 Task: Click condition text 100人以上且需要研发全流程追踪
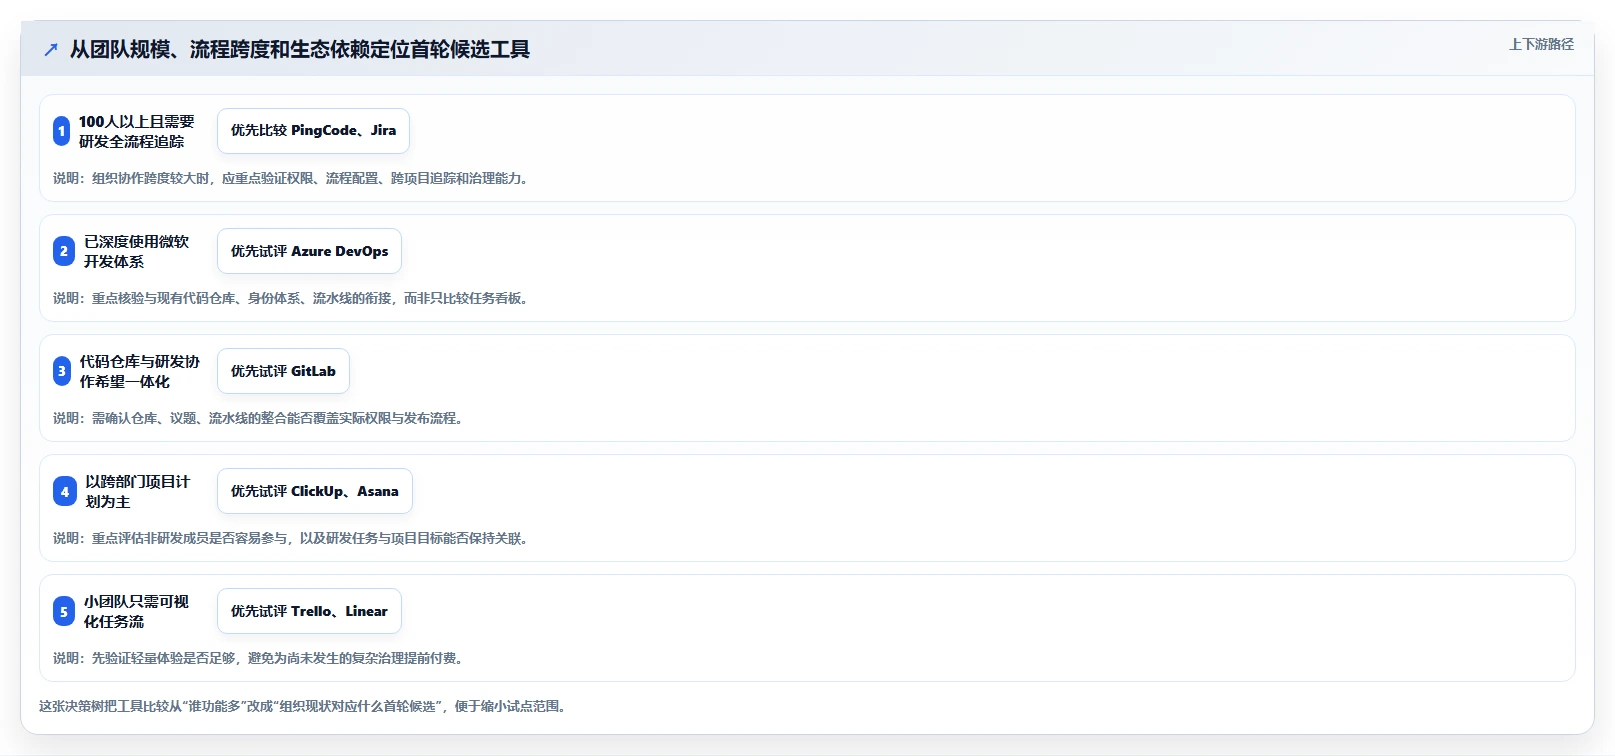[x=137, y=131]
